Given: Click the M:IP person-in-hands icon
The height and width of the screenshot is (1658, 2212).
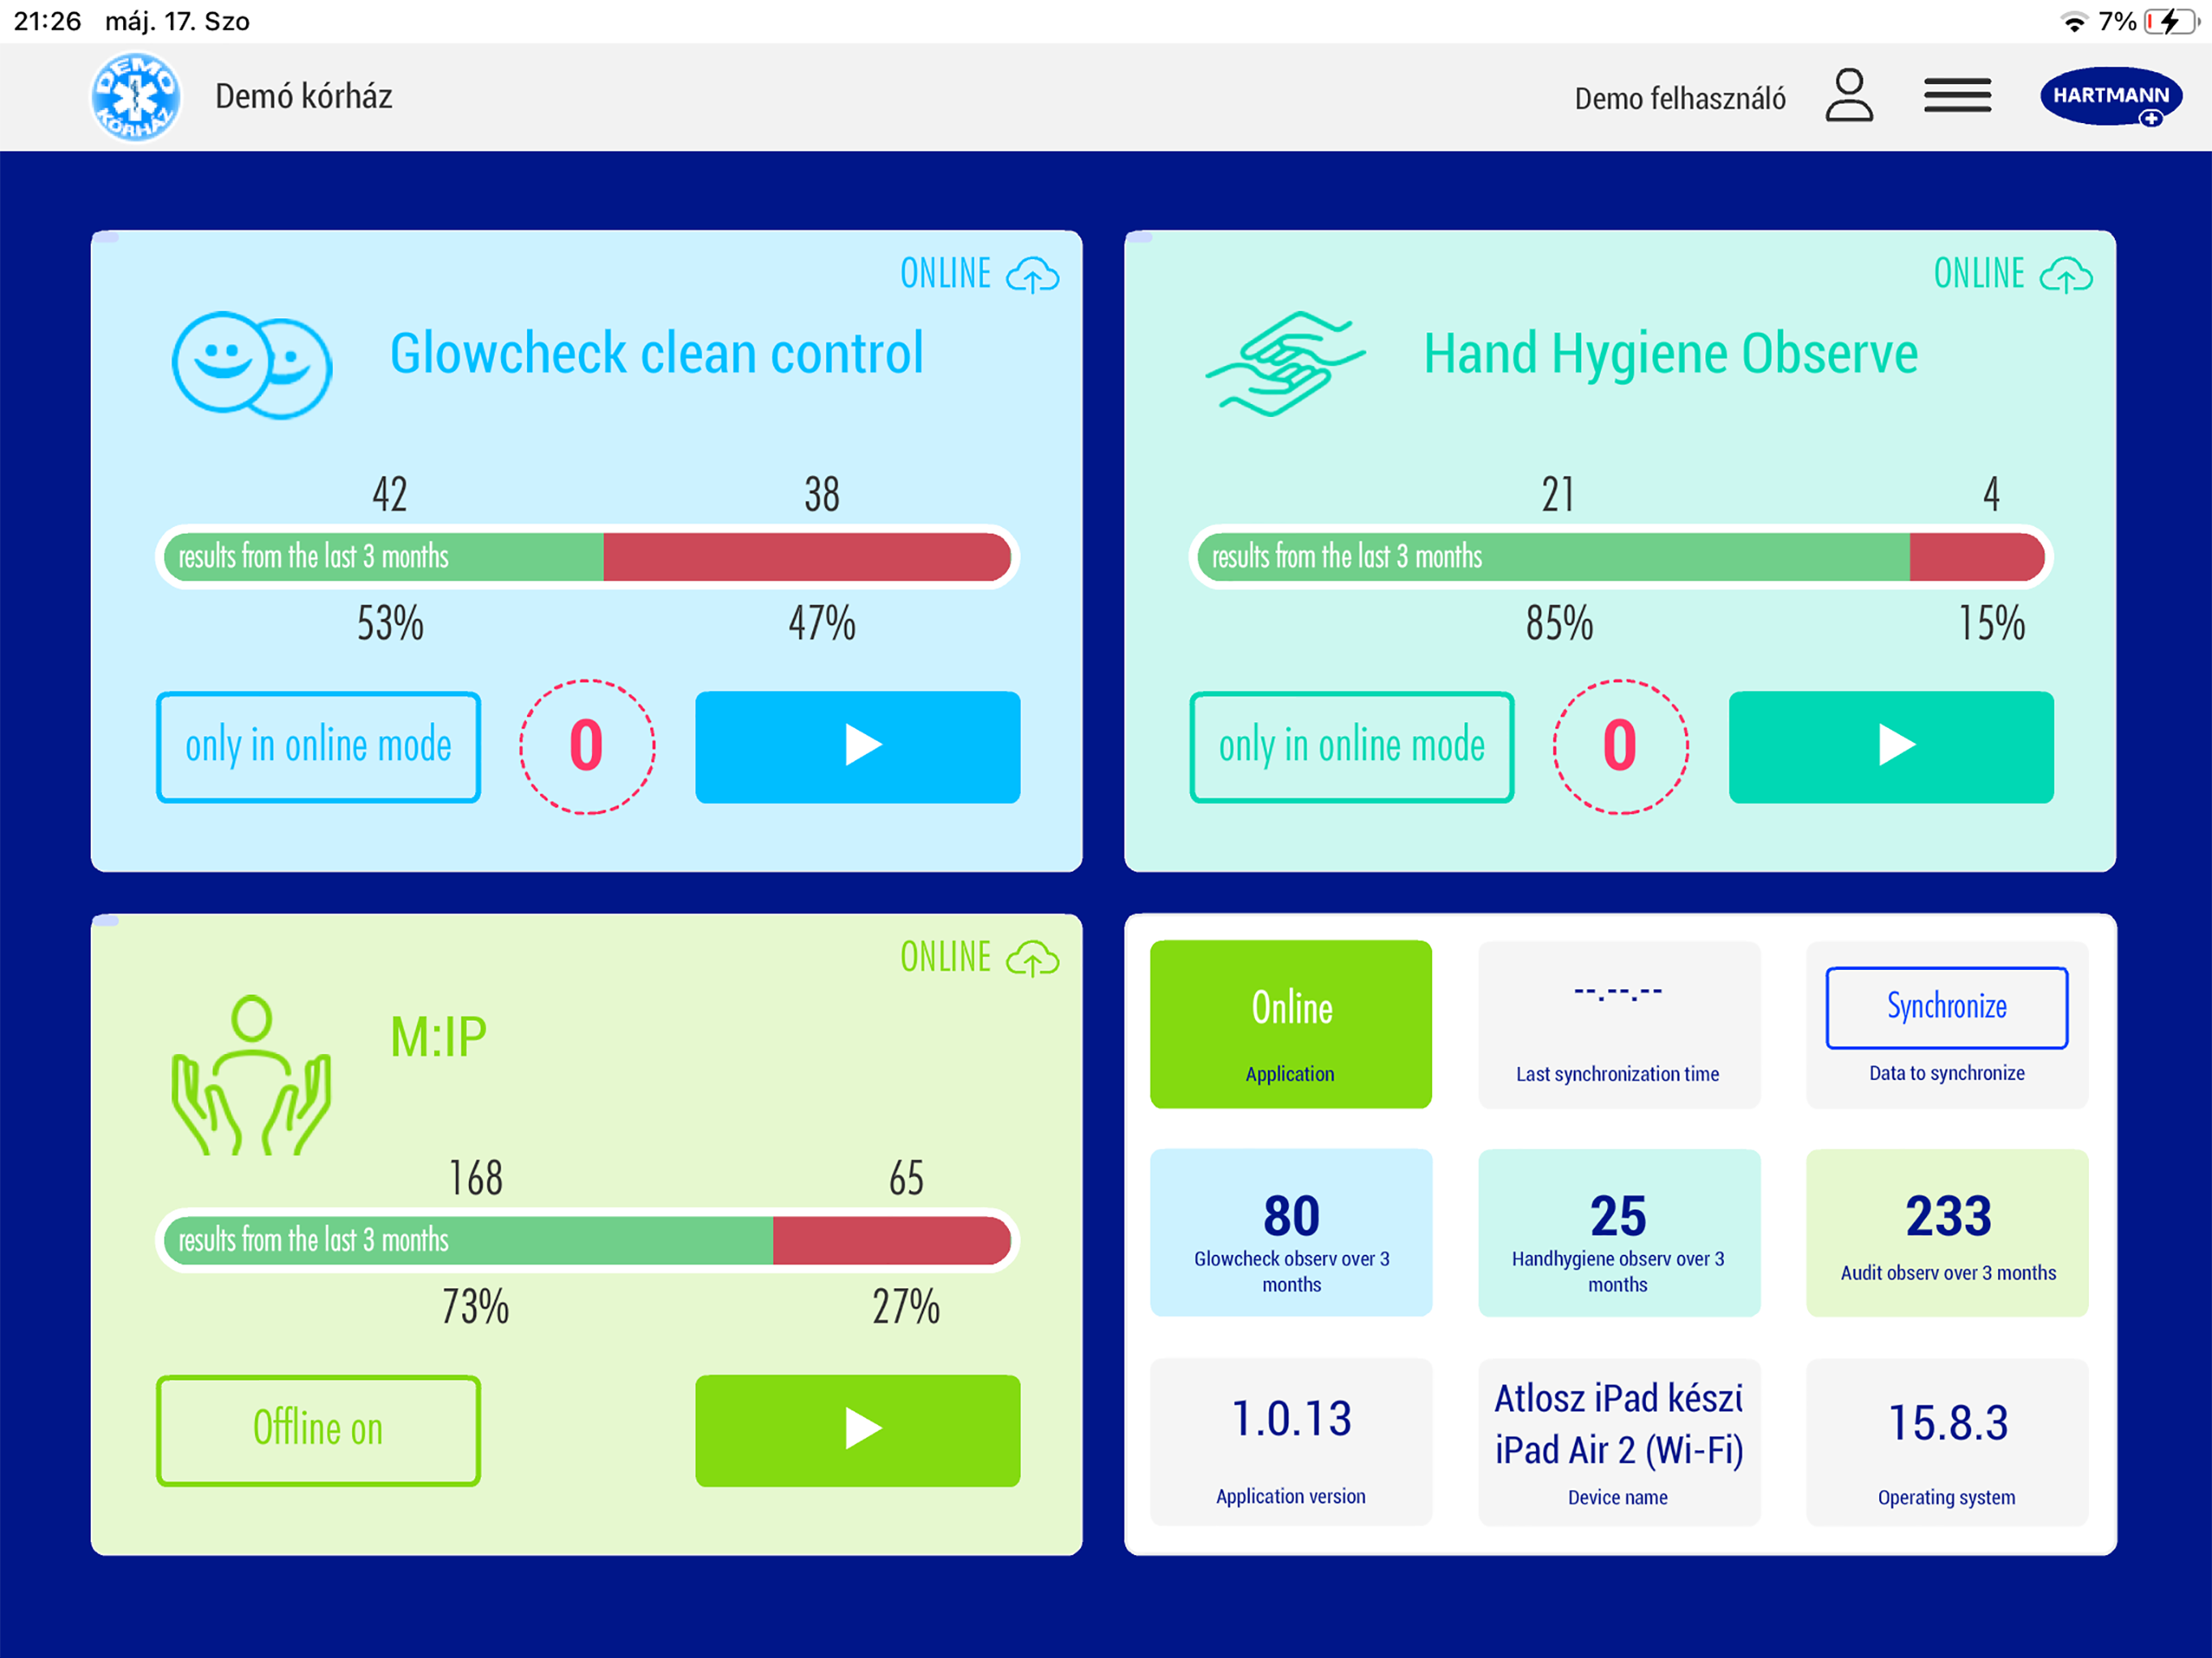Looking at the screenshot, I should click(252, 1075).
